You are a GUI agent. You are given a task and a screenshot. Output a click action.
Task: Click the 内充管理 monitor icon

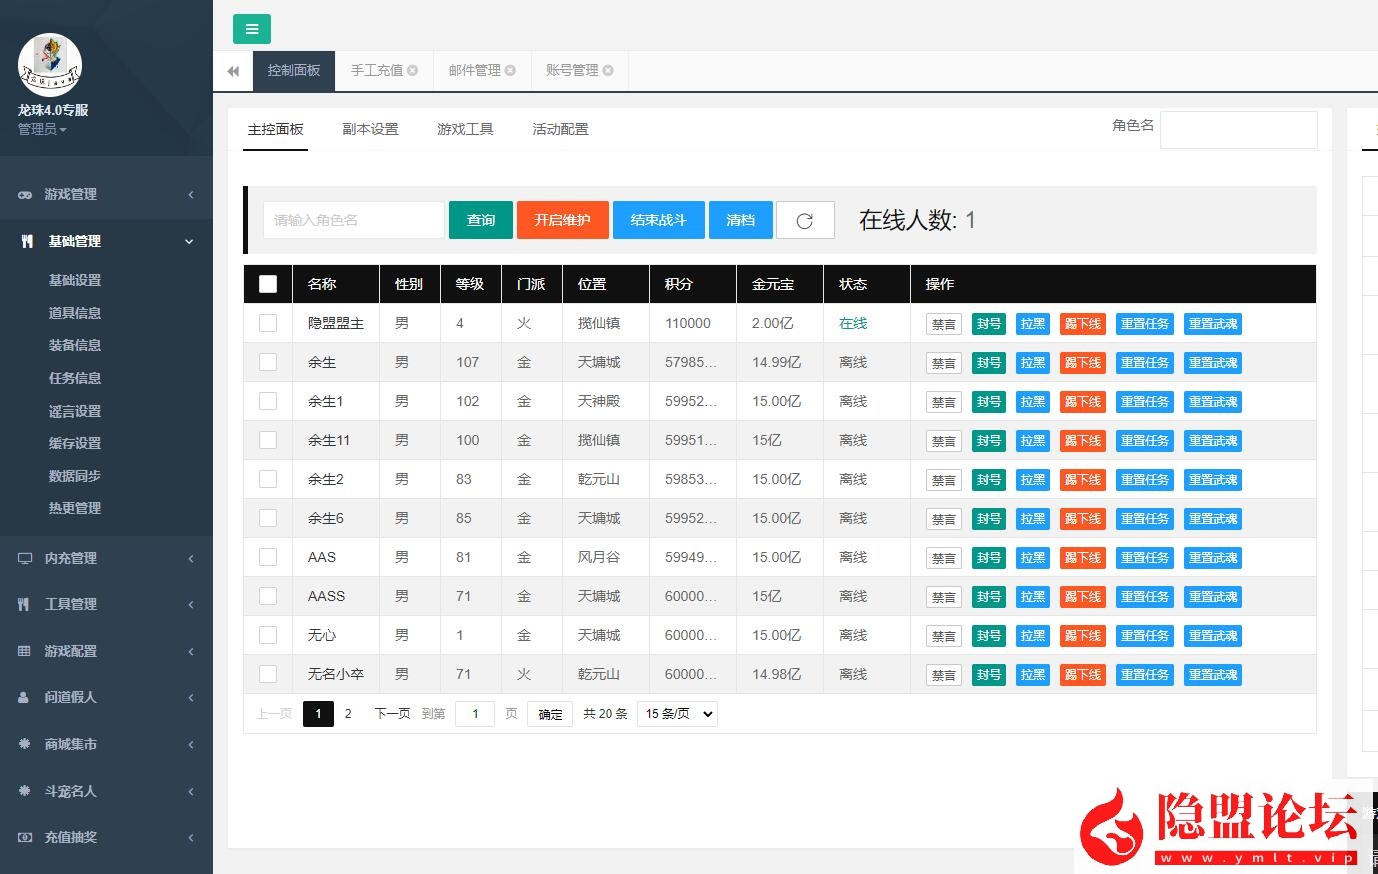(x=24, y=558)
